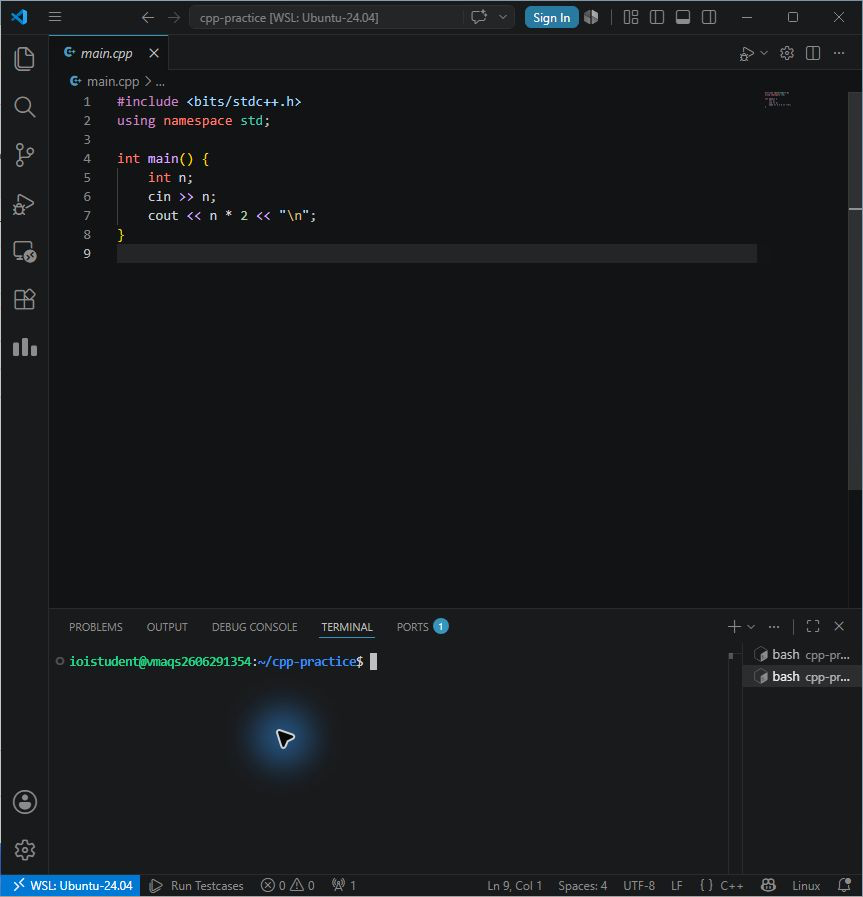The image size is (863, 897).
Task: Change encoding via UTF-8 status item
Action: tap(639, 886)
